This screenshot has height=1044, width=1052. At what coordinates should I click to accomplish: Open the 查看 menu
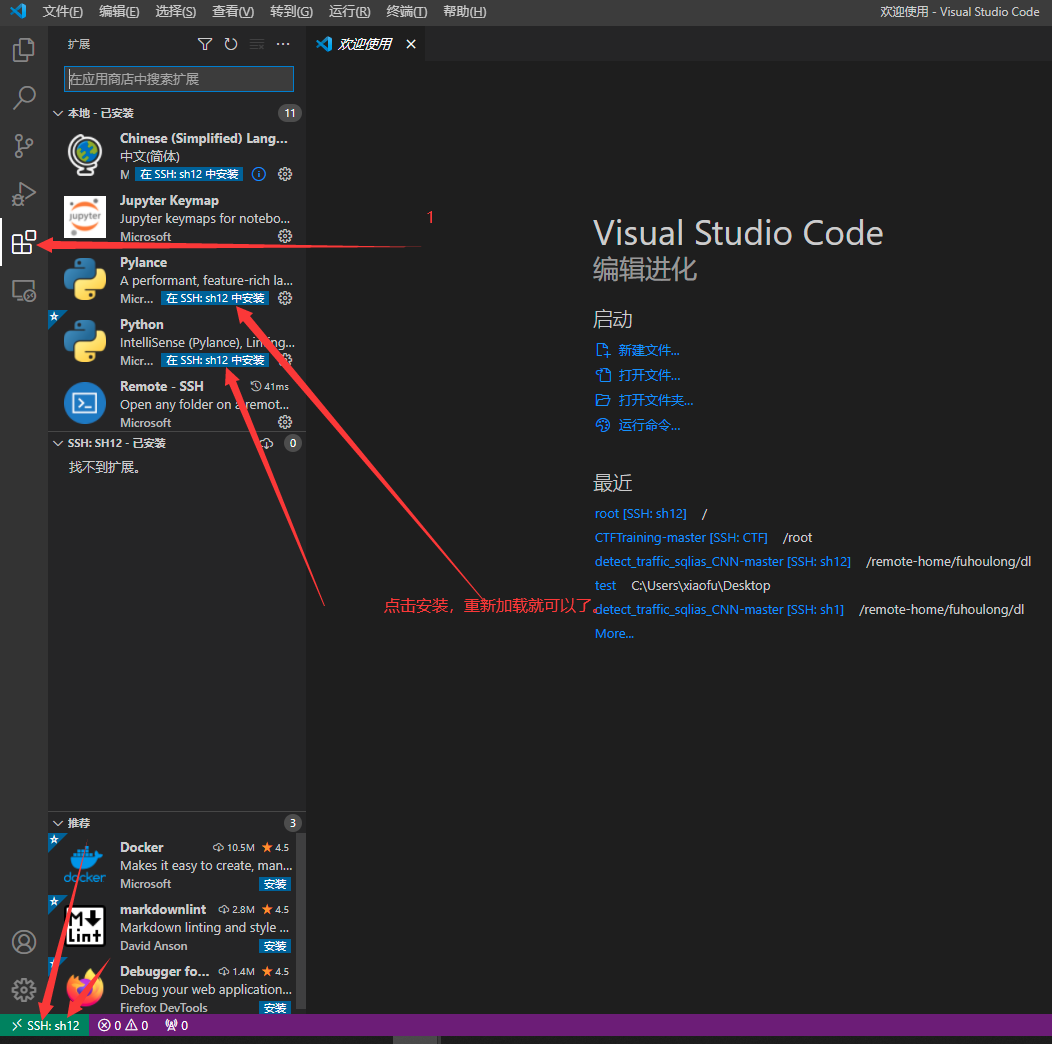tap(232, 12)
